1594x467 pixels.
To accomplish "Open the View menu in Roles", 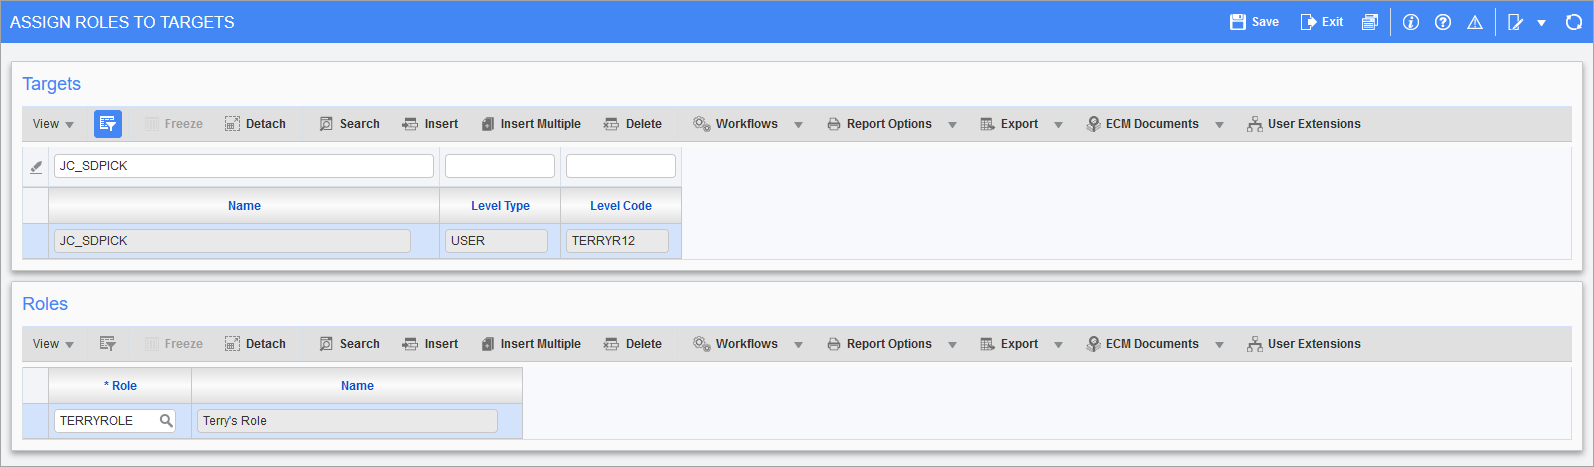I will 53,344.
